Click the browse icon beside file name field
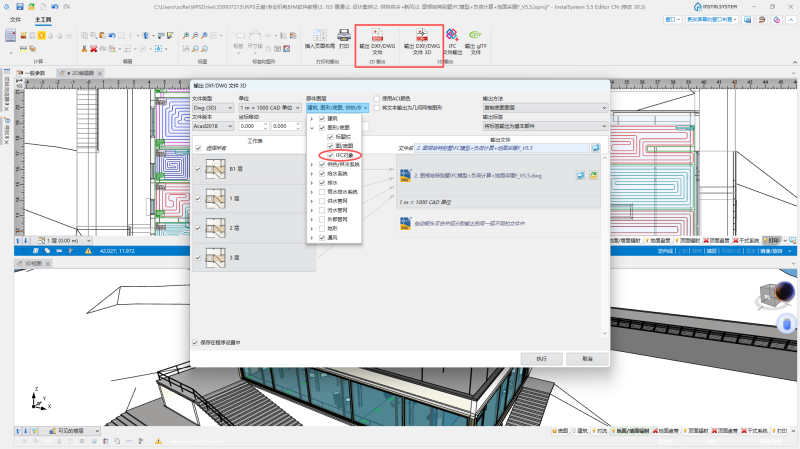 coord(595,148)
